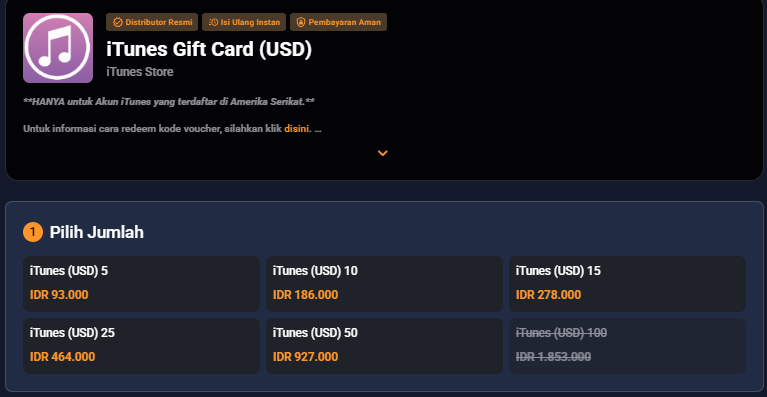Choose the iTunes (USD) 10 amount
The image size is (767, 397).
point(384,284)
